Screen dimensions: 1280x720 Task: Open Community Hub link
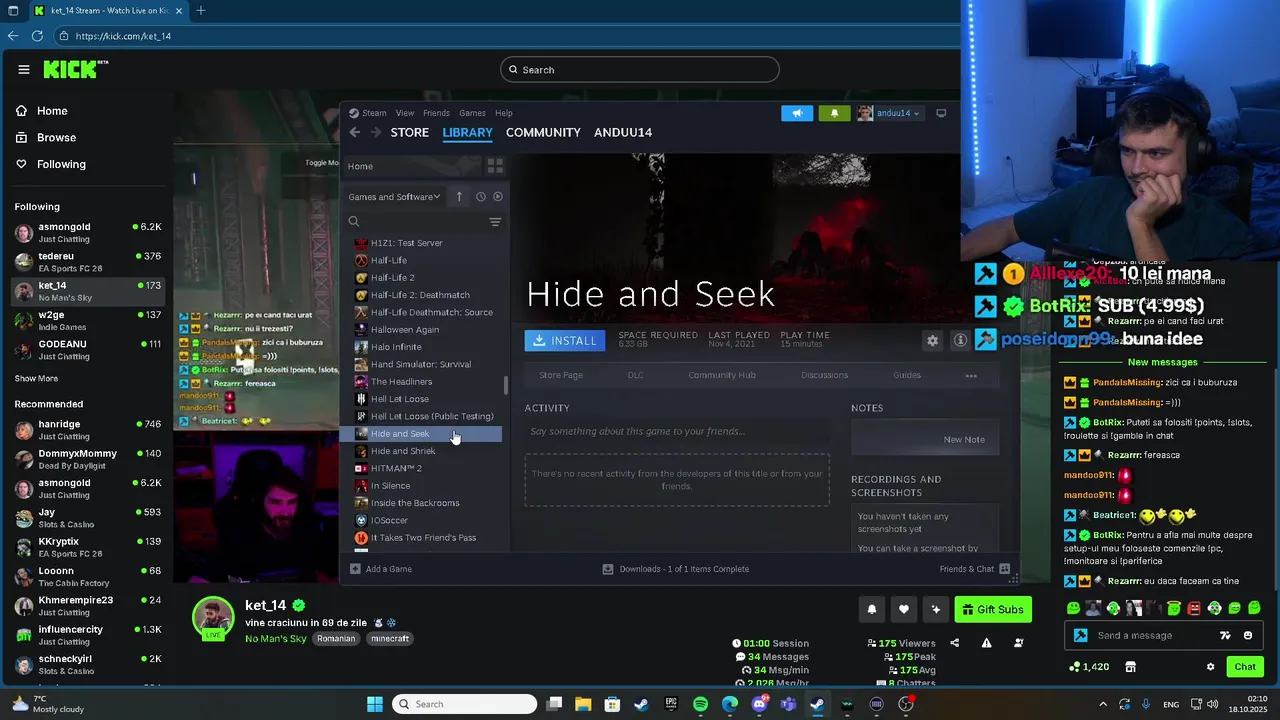point(722,375)
